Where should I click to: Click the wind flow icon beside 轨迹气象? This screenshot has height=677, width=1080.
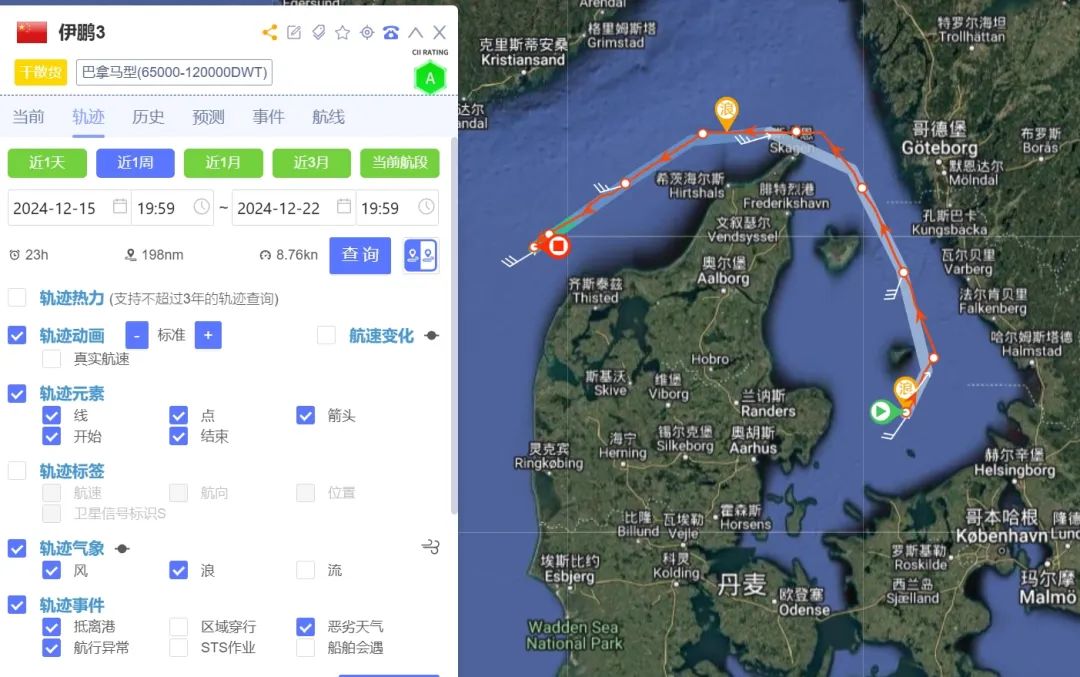tap(430, 547)
